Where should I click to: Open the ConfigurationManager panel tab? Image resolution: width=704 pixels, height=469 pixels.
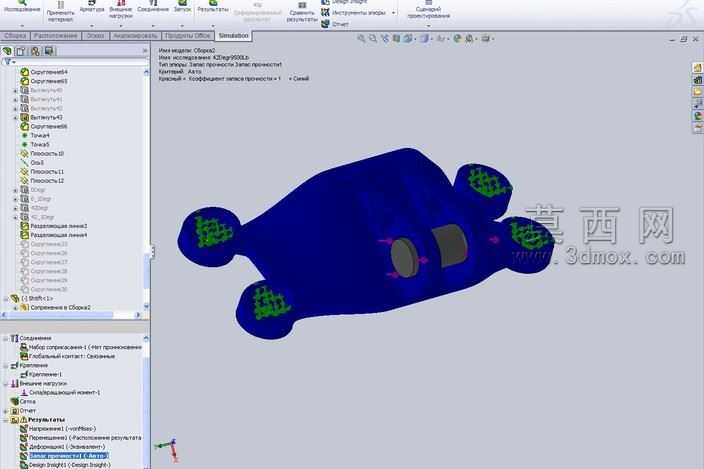click(x=35, y=51)
